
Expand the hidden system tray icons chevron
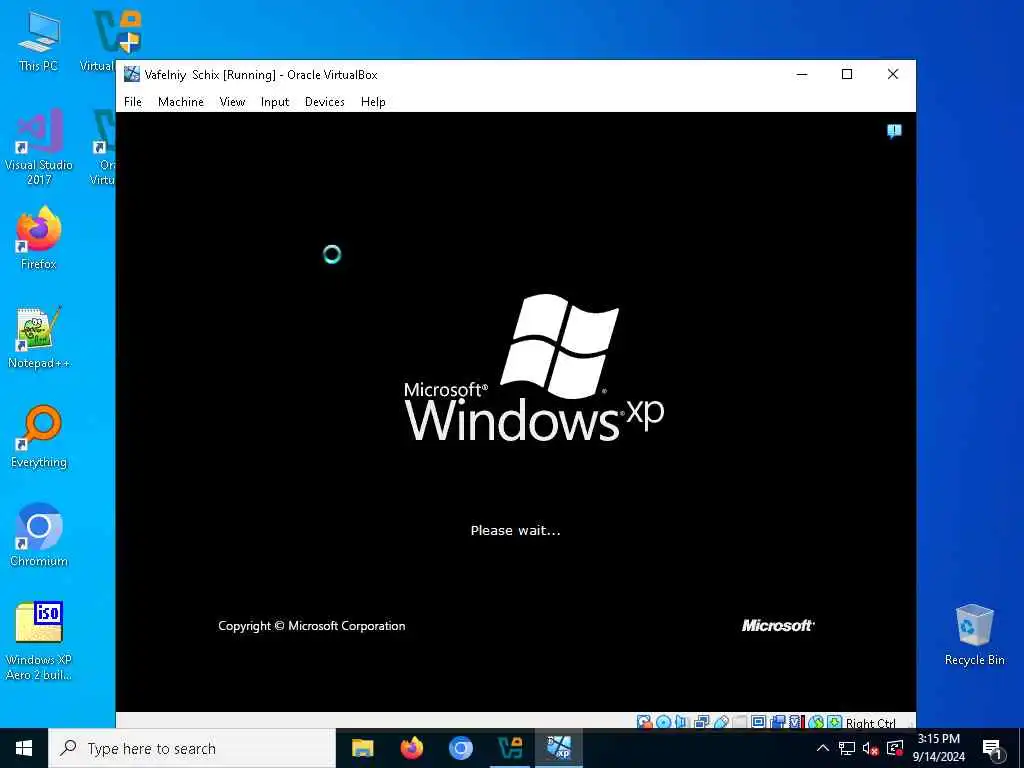[x=823, y=748]
